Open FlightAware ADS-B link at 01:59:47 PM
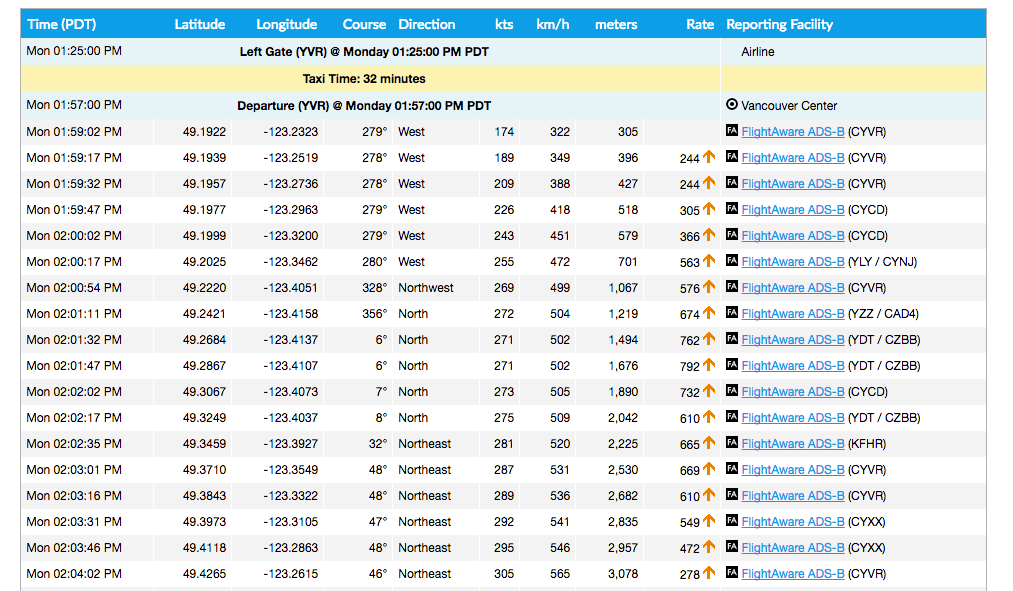Screen dimensions: 1013x591 point(792,210)
